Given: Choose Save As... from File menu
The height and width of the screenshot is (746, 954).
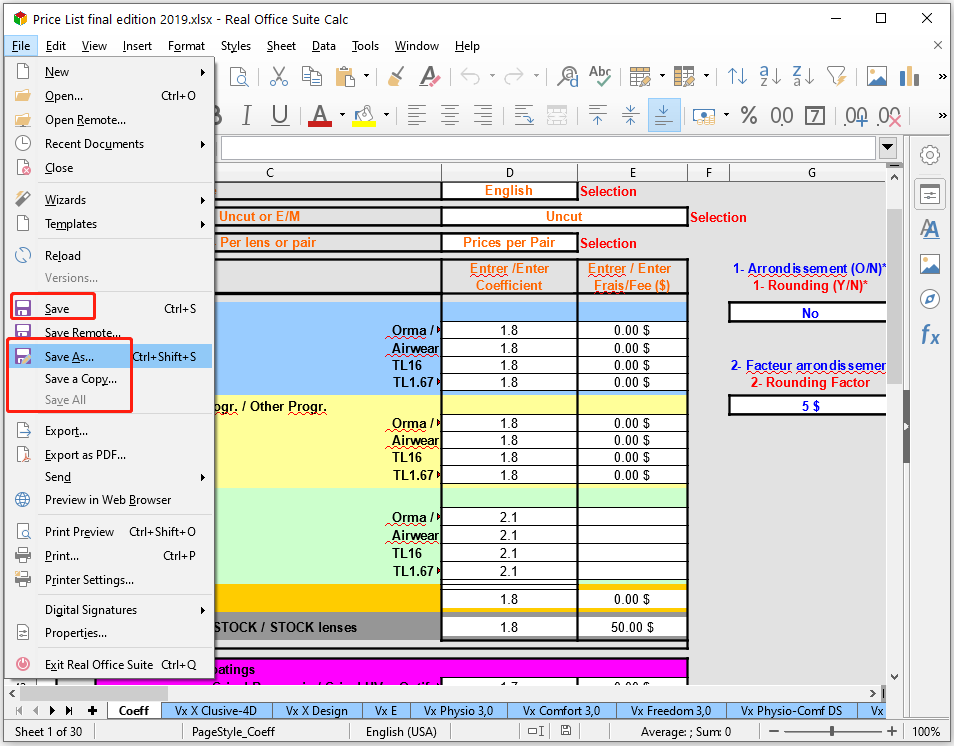Looking at the screenshot, I should point(69,357).
